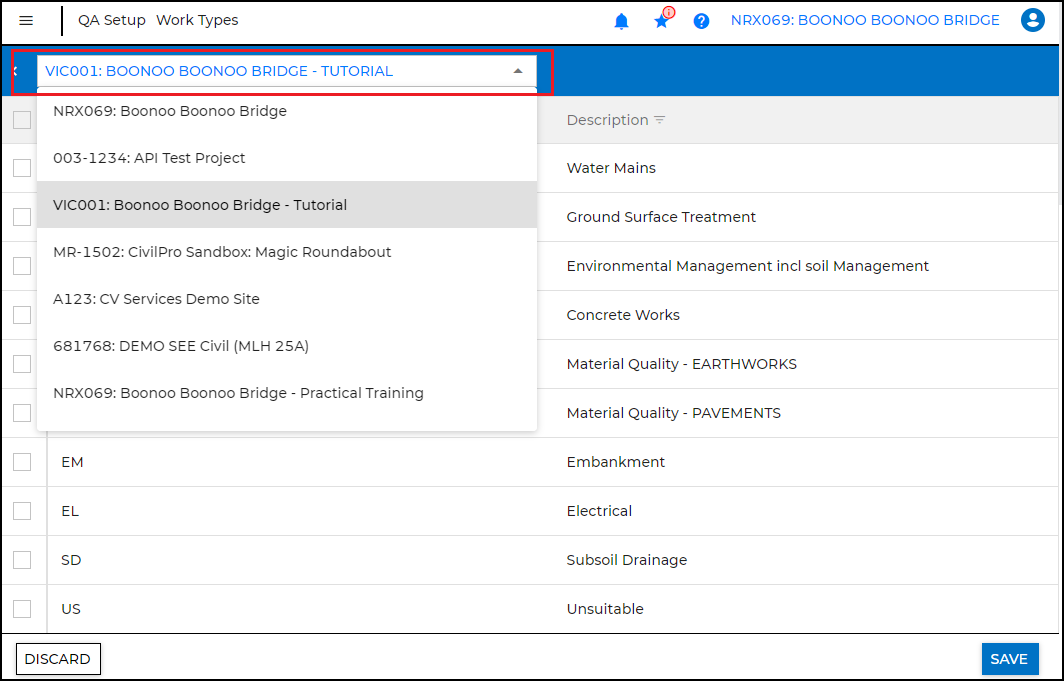Viewport: 1064px width, 681px height.
Task: Open the notifications bell
Action: [x=621, y=21]
